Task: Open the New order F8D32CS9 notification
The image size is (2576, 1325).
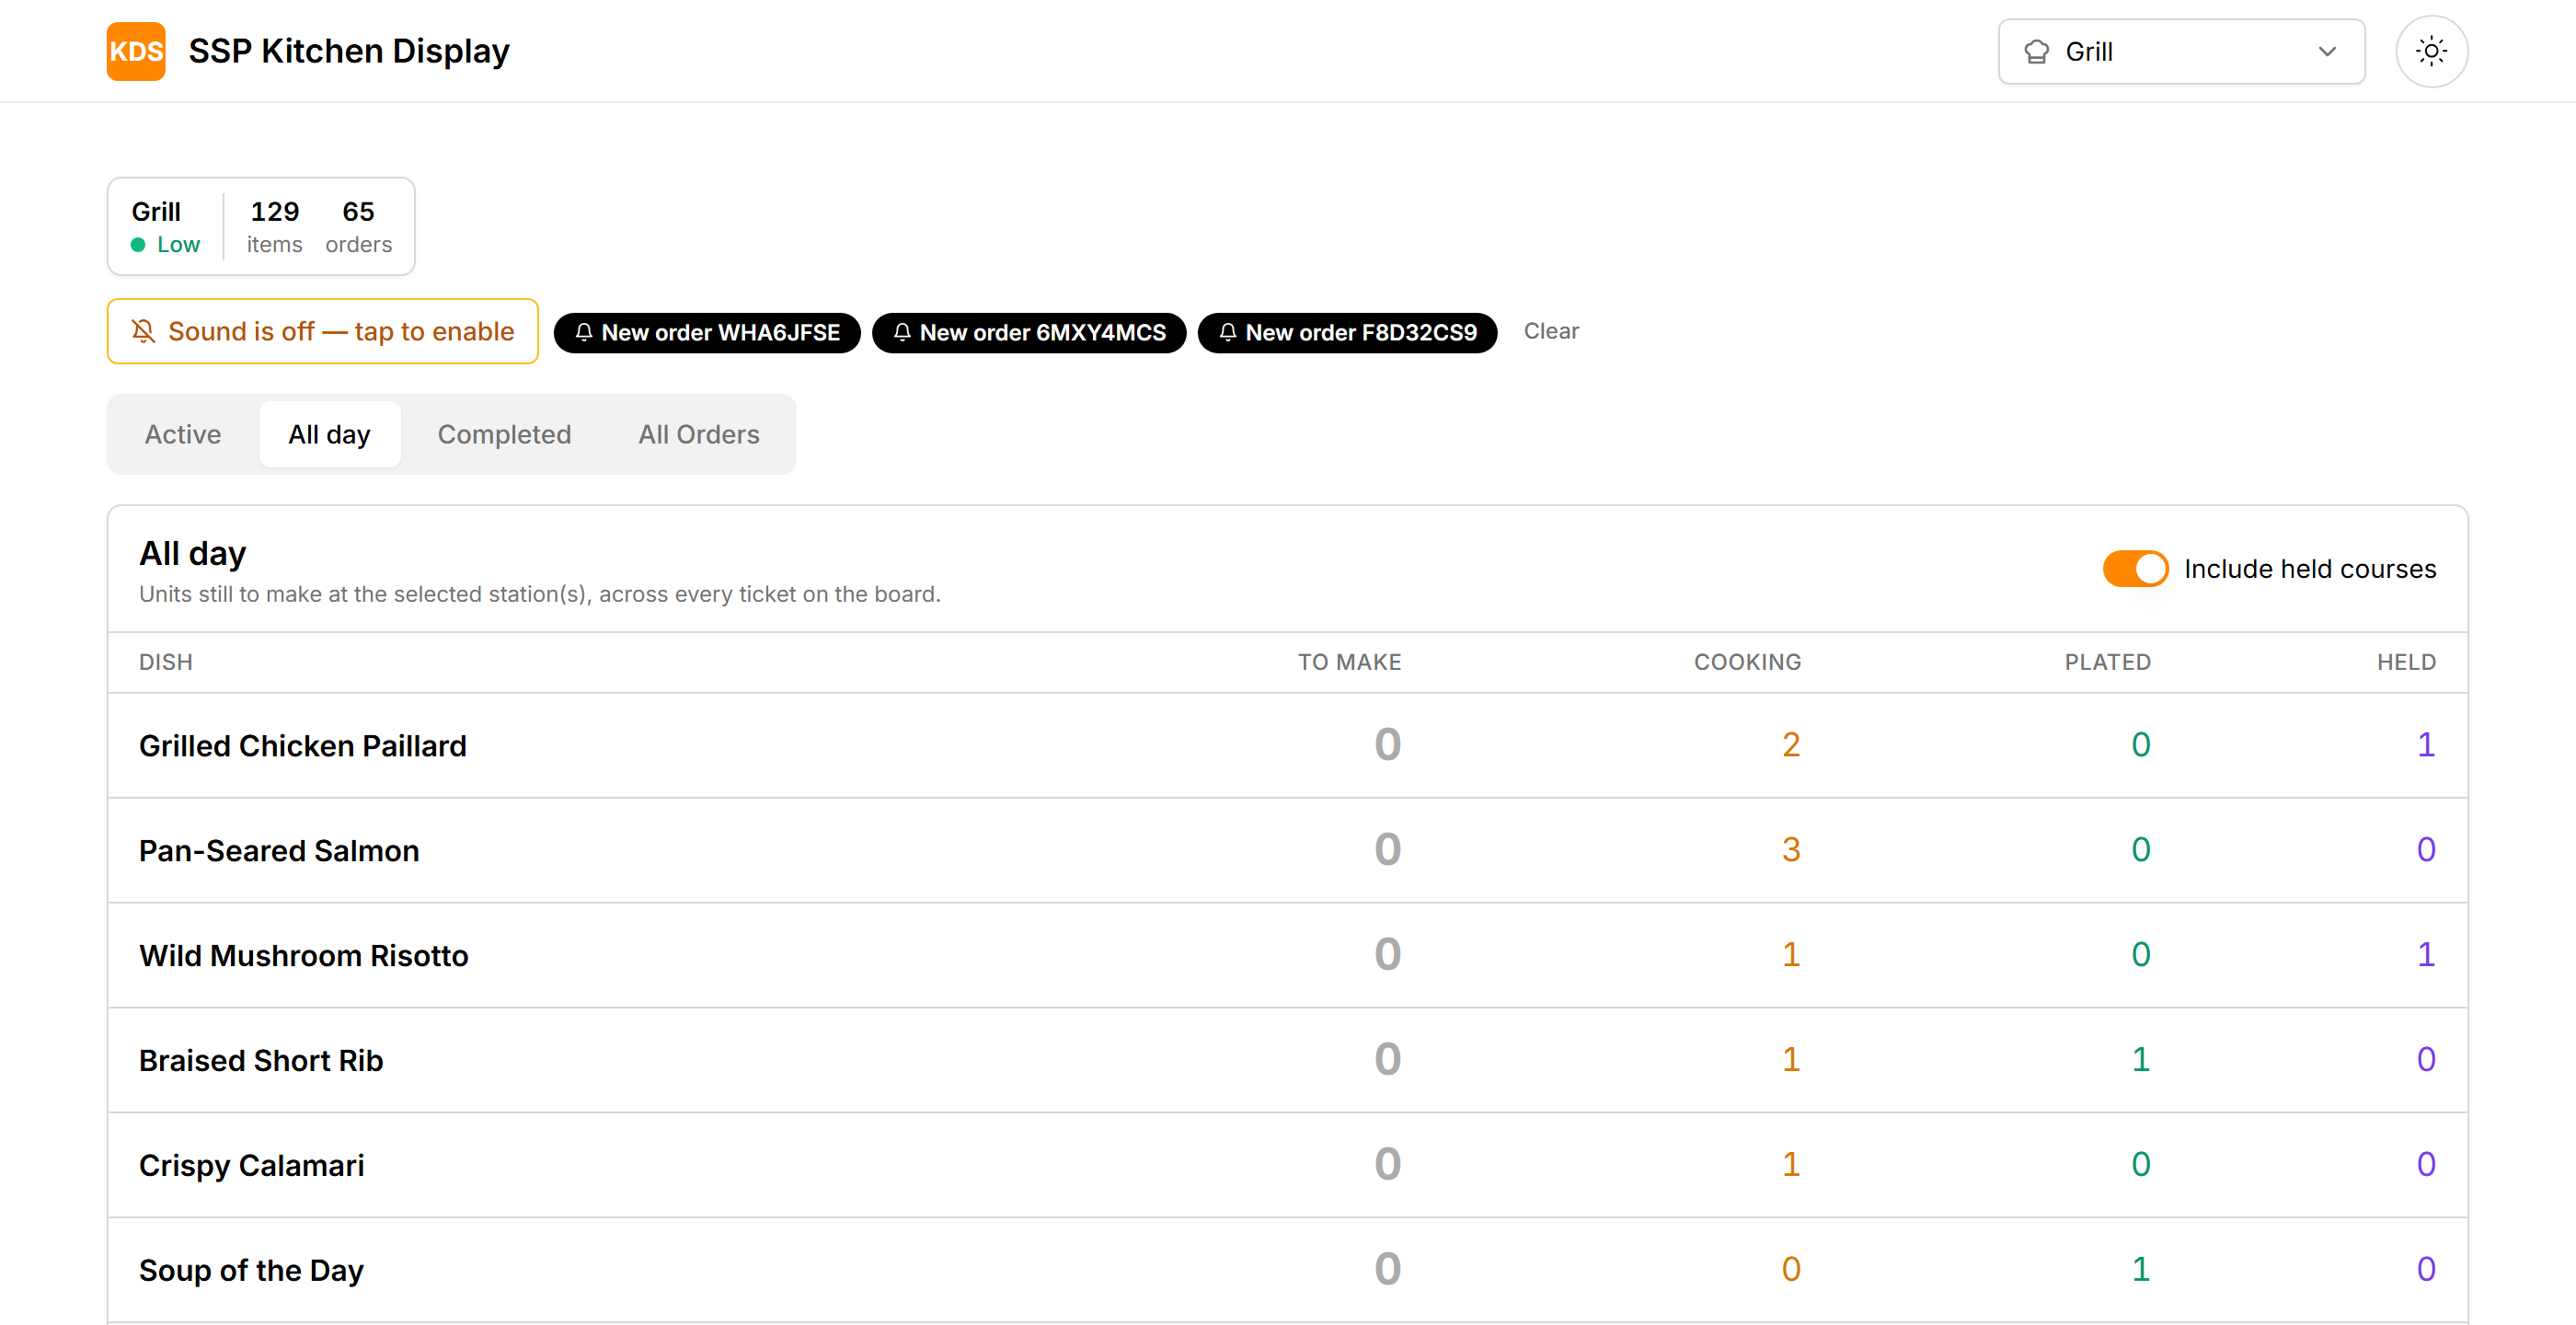Action: pyautogui.click(x=1347, y=333)
